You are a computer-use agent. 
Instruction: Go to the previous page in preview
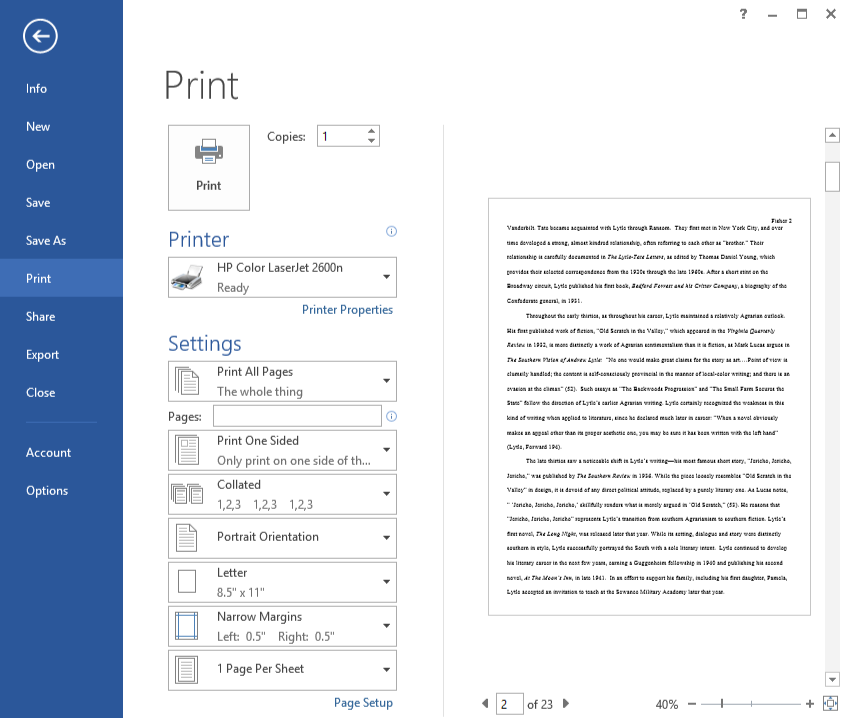point(486,704)
